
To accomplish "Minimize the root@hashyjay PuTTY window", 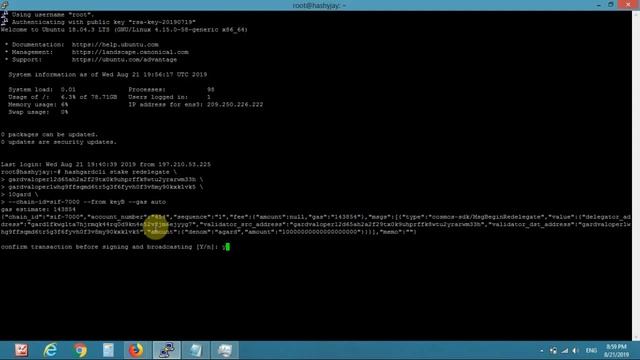I will 598,4.
